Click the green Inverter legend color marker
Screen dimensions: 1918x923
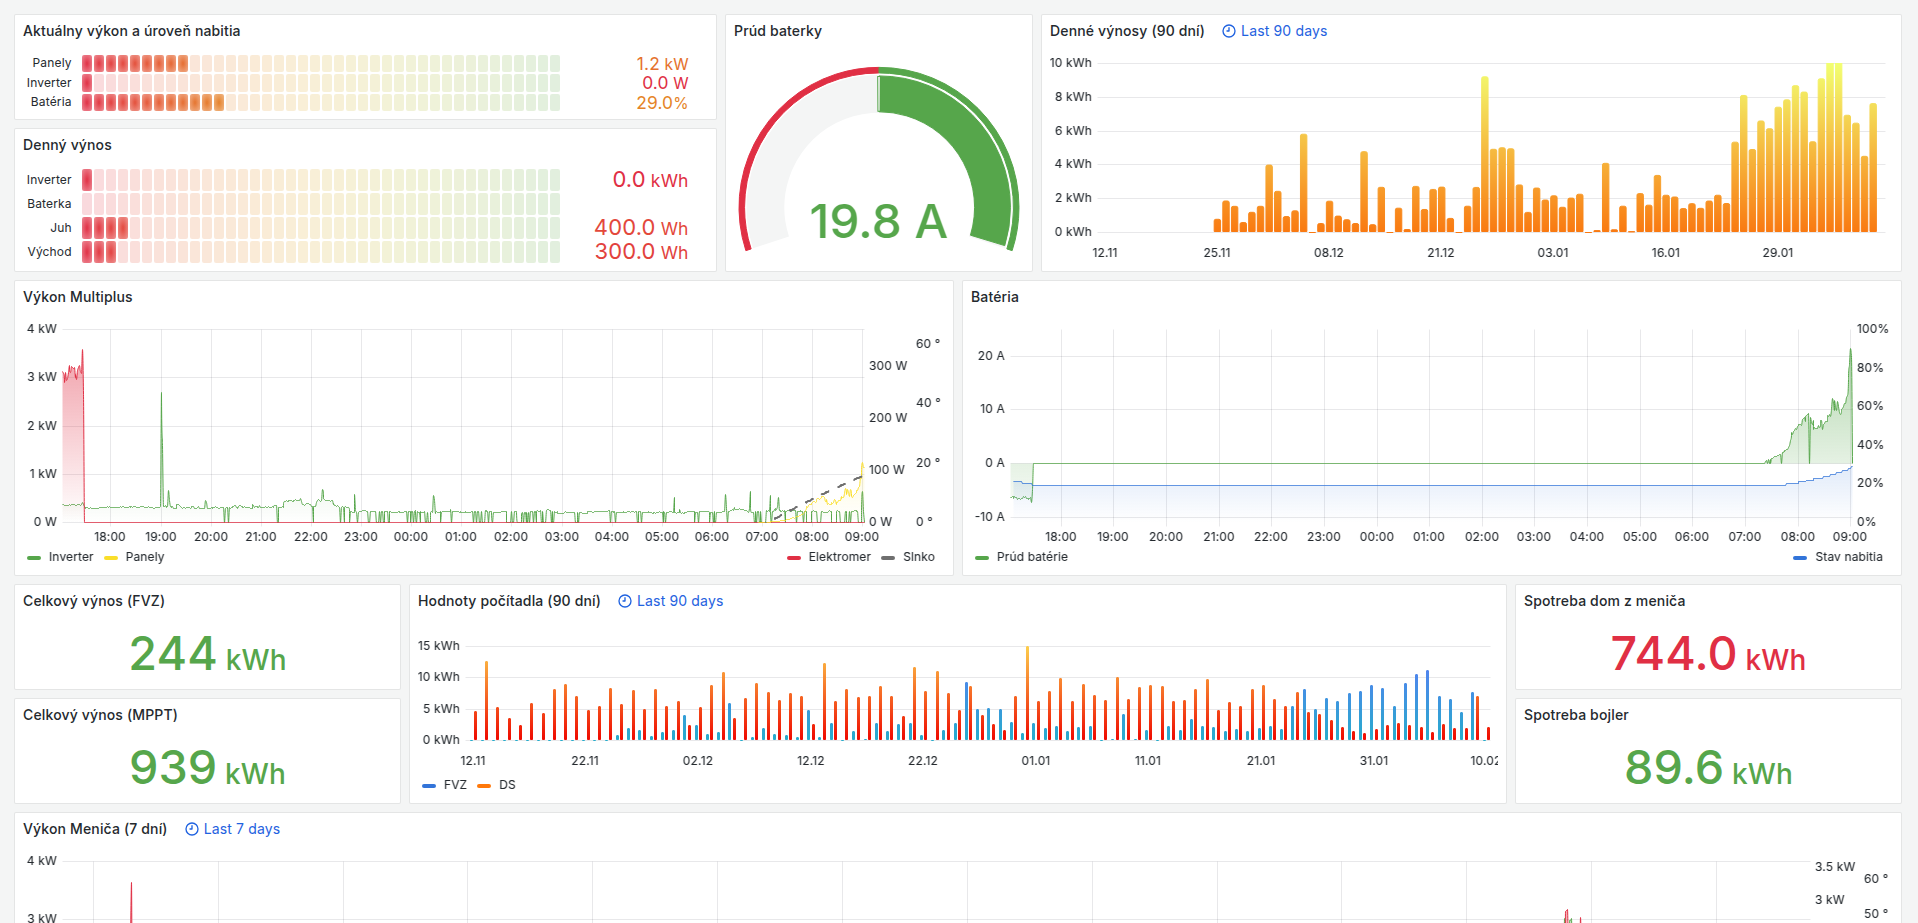(x=34, y=558)
